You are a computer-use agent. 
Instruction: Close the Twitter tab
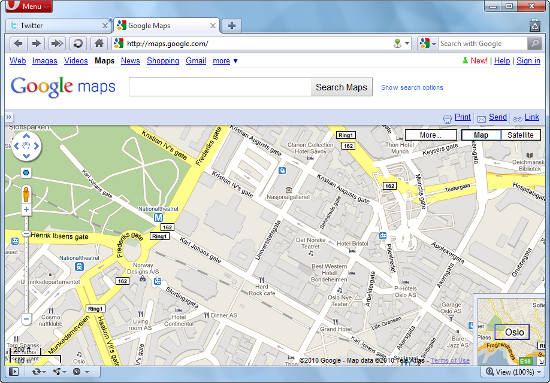105,26
